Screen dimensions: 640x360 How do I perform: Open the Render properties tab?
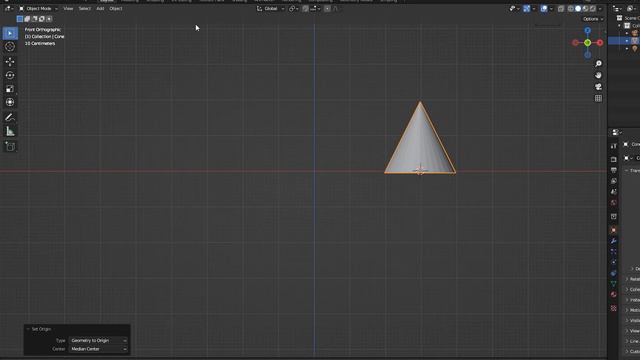pyautogui.click(x=613, y=159)
